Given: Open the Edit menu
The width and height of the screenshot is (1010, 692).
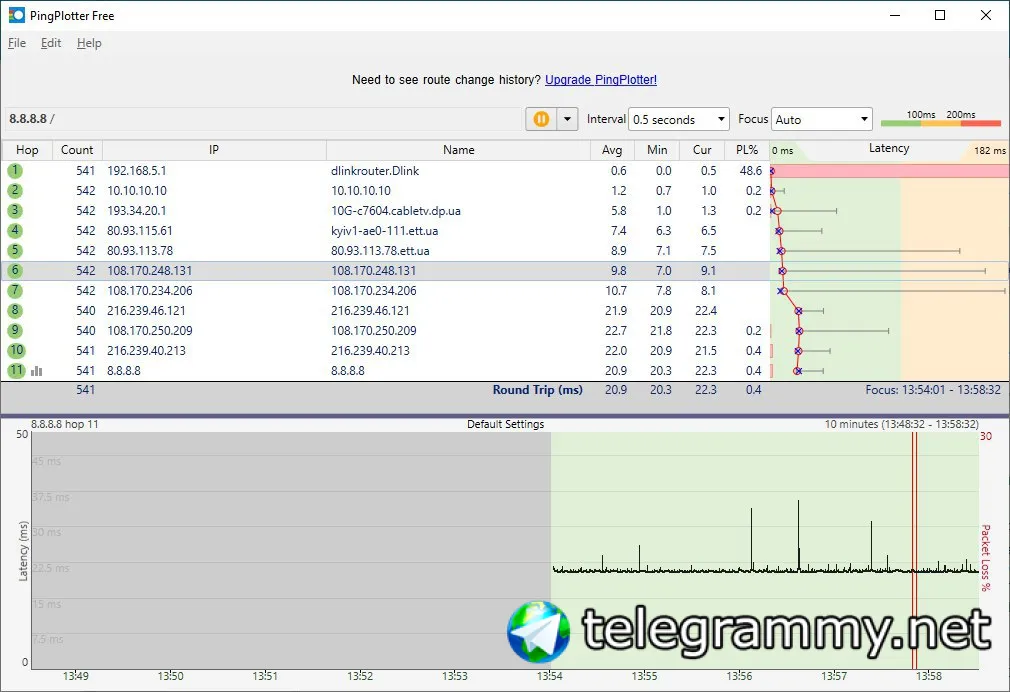Looking at the screenshot, I should pos(51,43).
